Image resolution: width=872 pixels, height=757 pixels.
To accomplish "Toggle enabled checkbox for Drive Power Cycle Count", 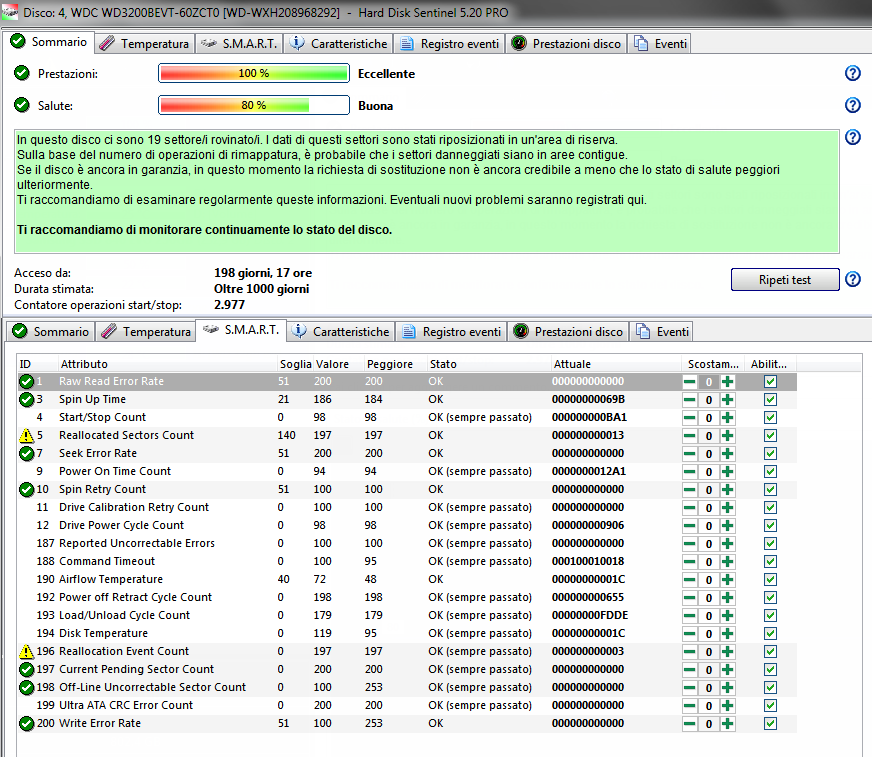I will [x=770, y=526].
